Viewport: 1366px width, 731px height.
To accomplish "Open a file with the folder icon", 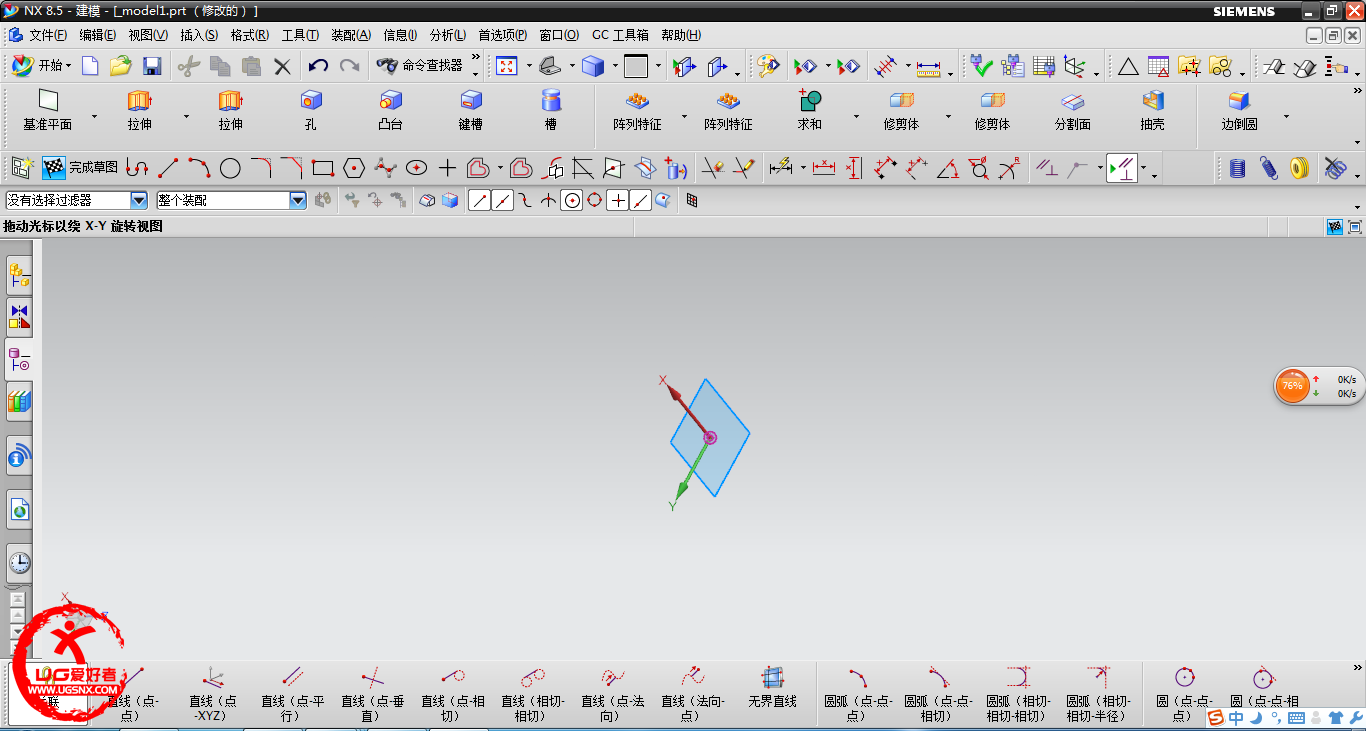I will click(121, 67).
